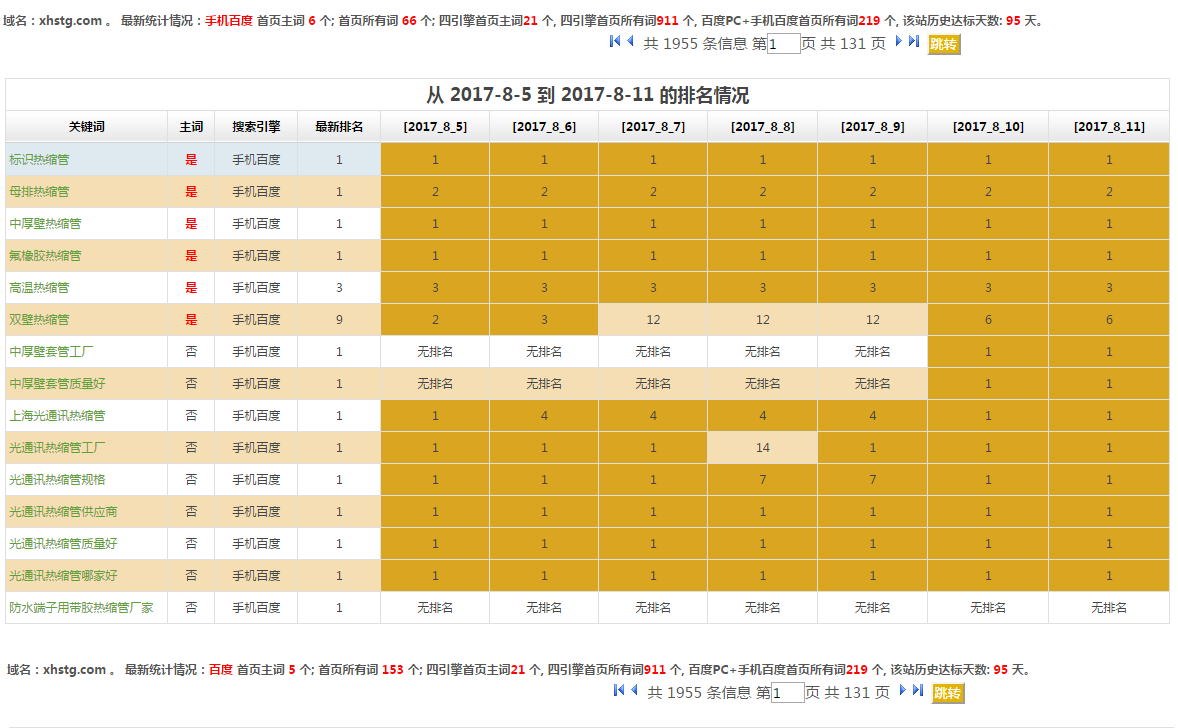This screenshot has width=1178, height=728.
Task: Open the 标识热缩管 keyword link
Action: tap(39, 160)
